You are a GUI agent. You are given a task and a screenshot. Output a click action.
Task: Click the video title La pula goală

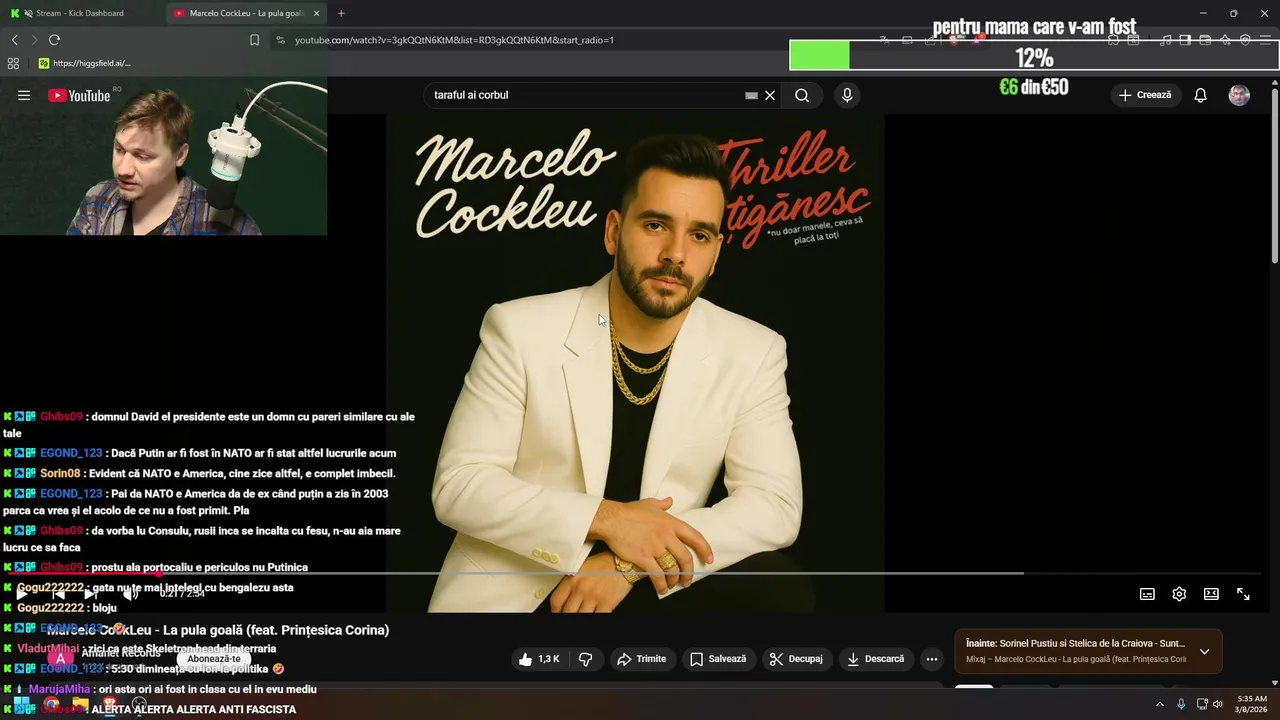(x=218, y=630)
